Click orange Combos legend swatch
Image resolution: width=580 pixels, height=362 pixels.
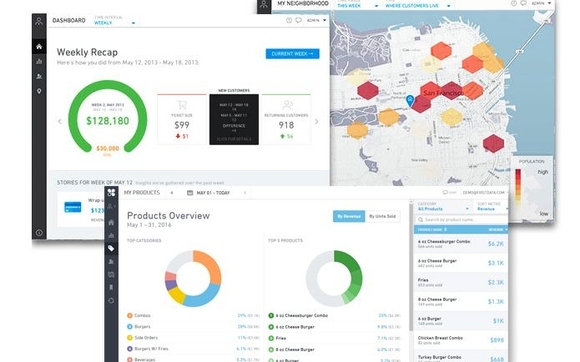pyautogui.click(x=129, y=315)
